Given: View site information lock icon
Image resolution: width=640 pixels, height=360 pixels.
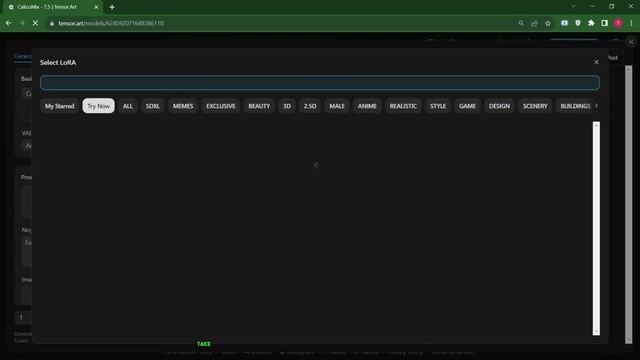Looking at the screenshot, I should coord(52,23).
